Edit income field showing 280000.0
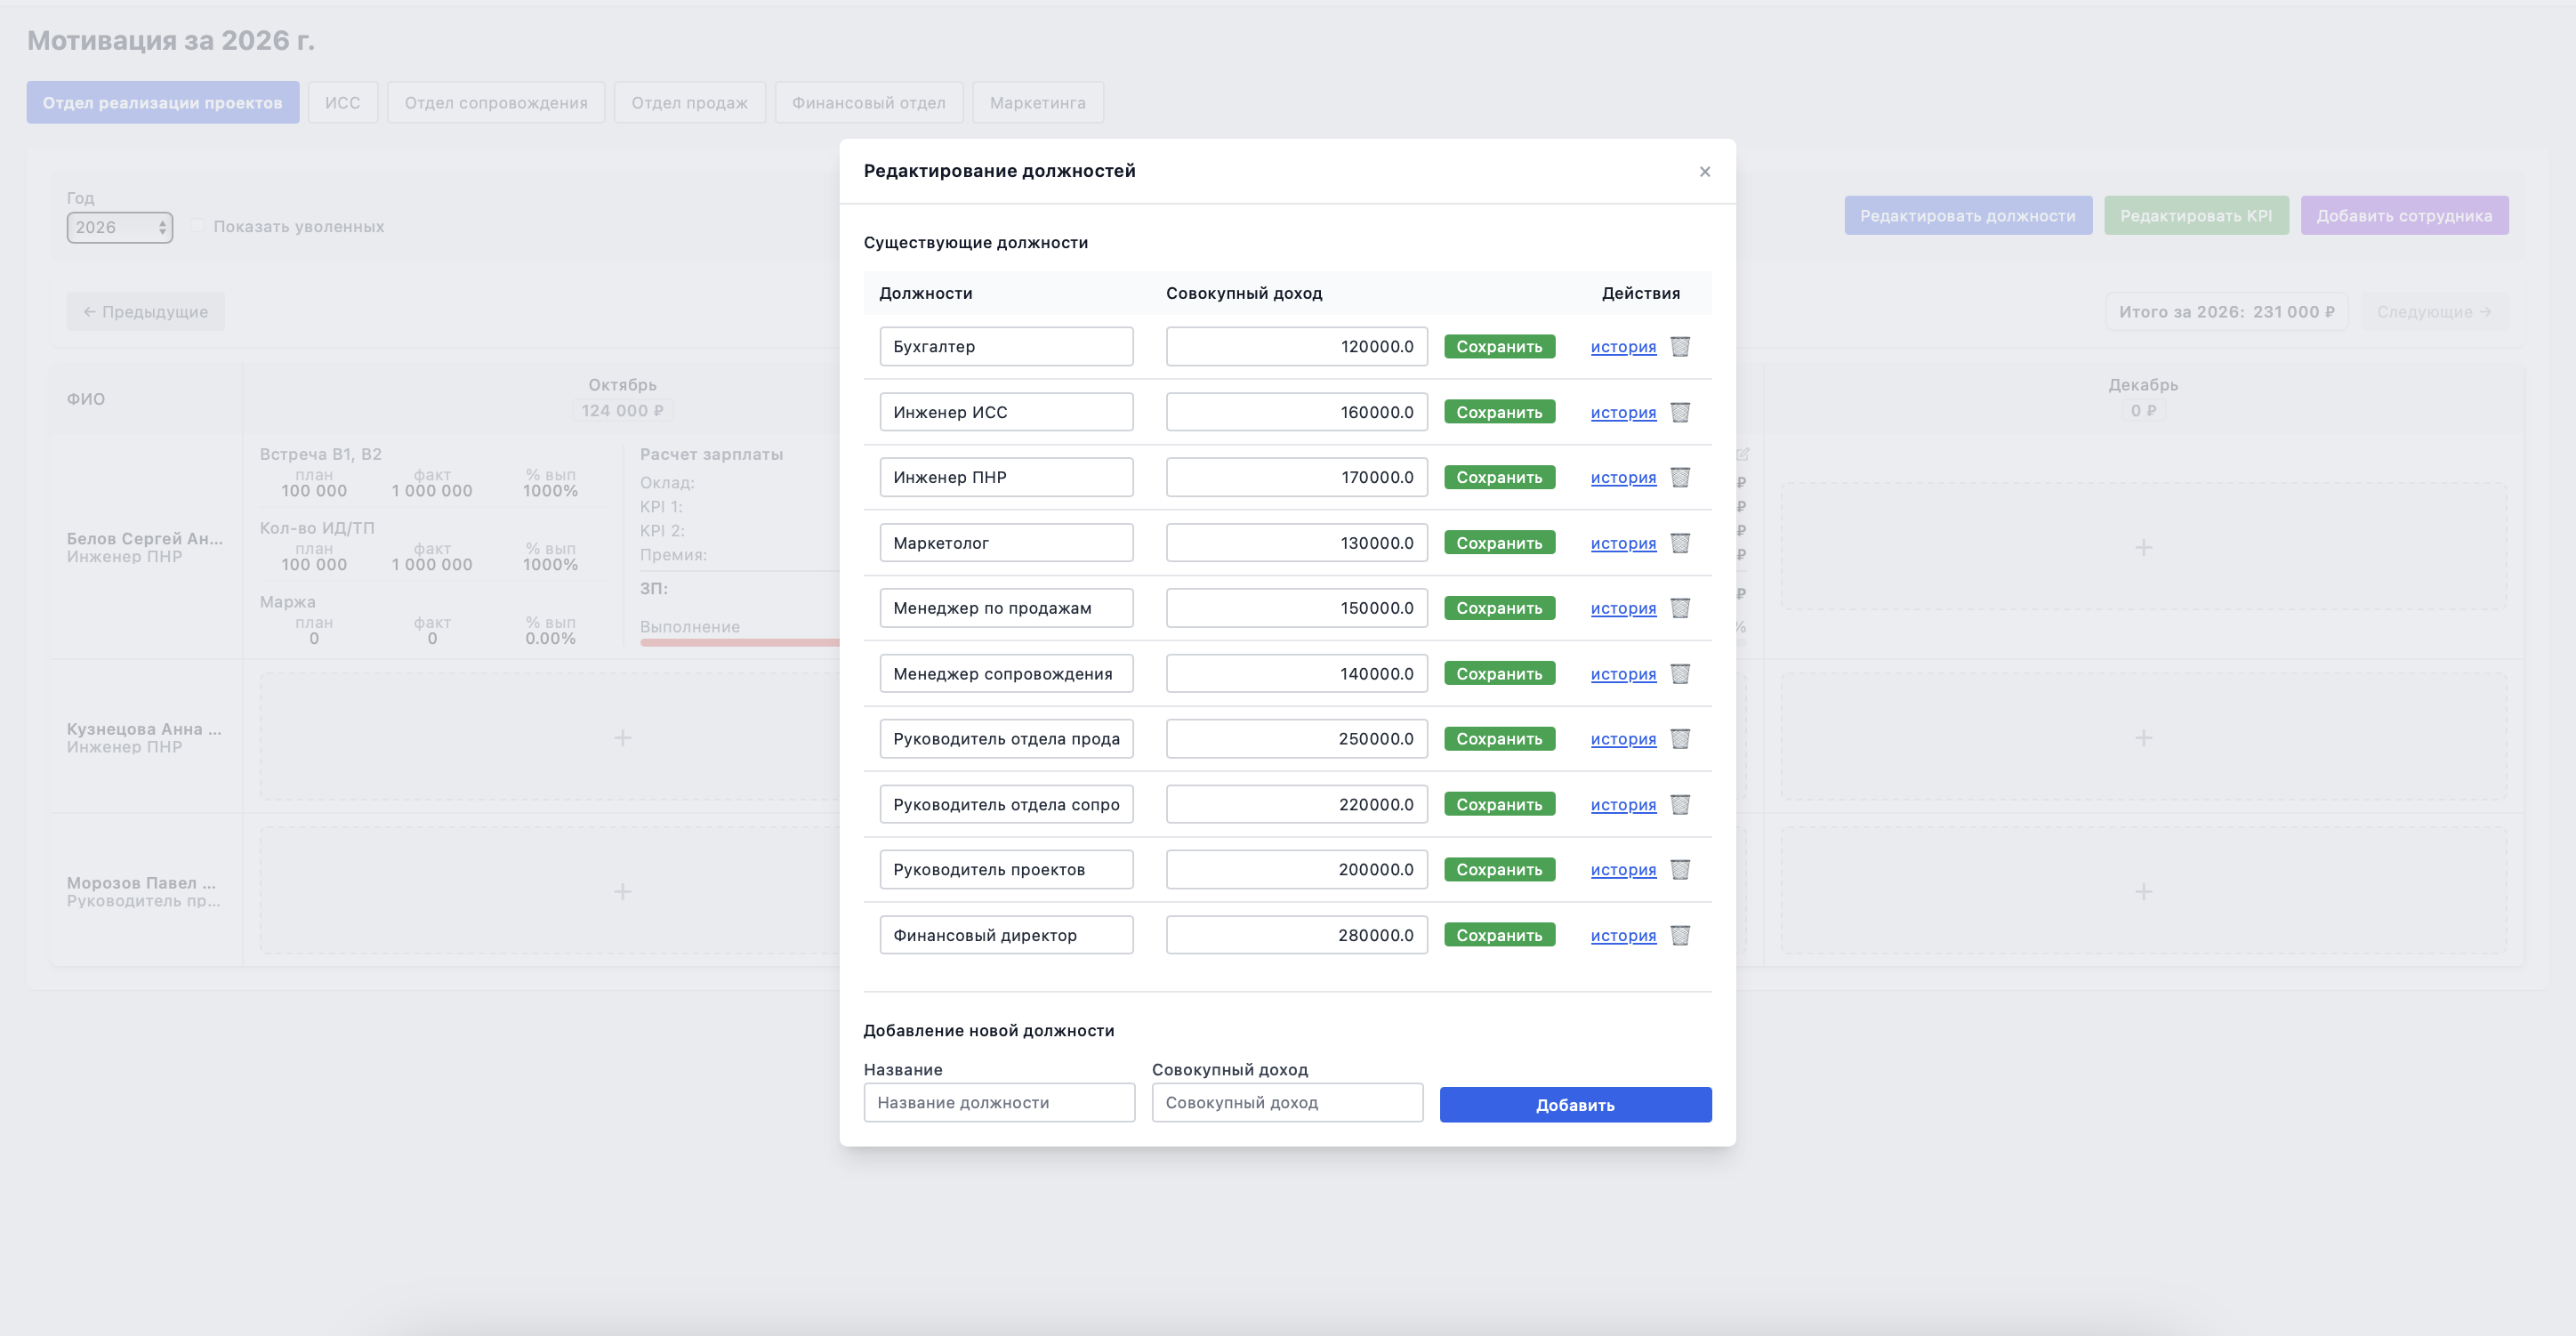The height and width of the screenshot is (1336, 2576). 1296,936
